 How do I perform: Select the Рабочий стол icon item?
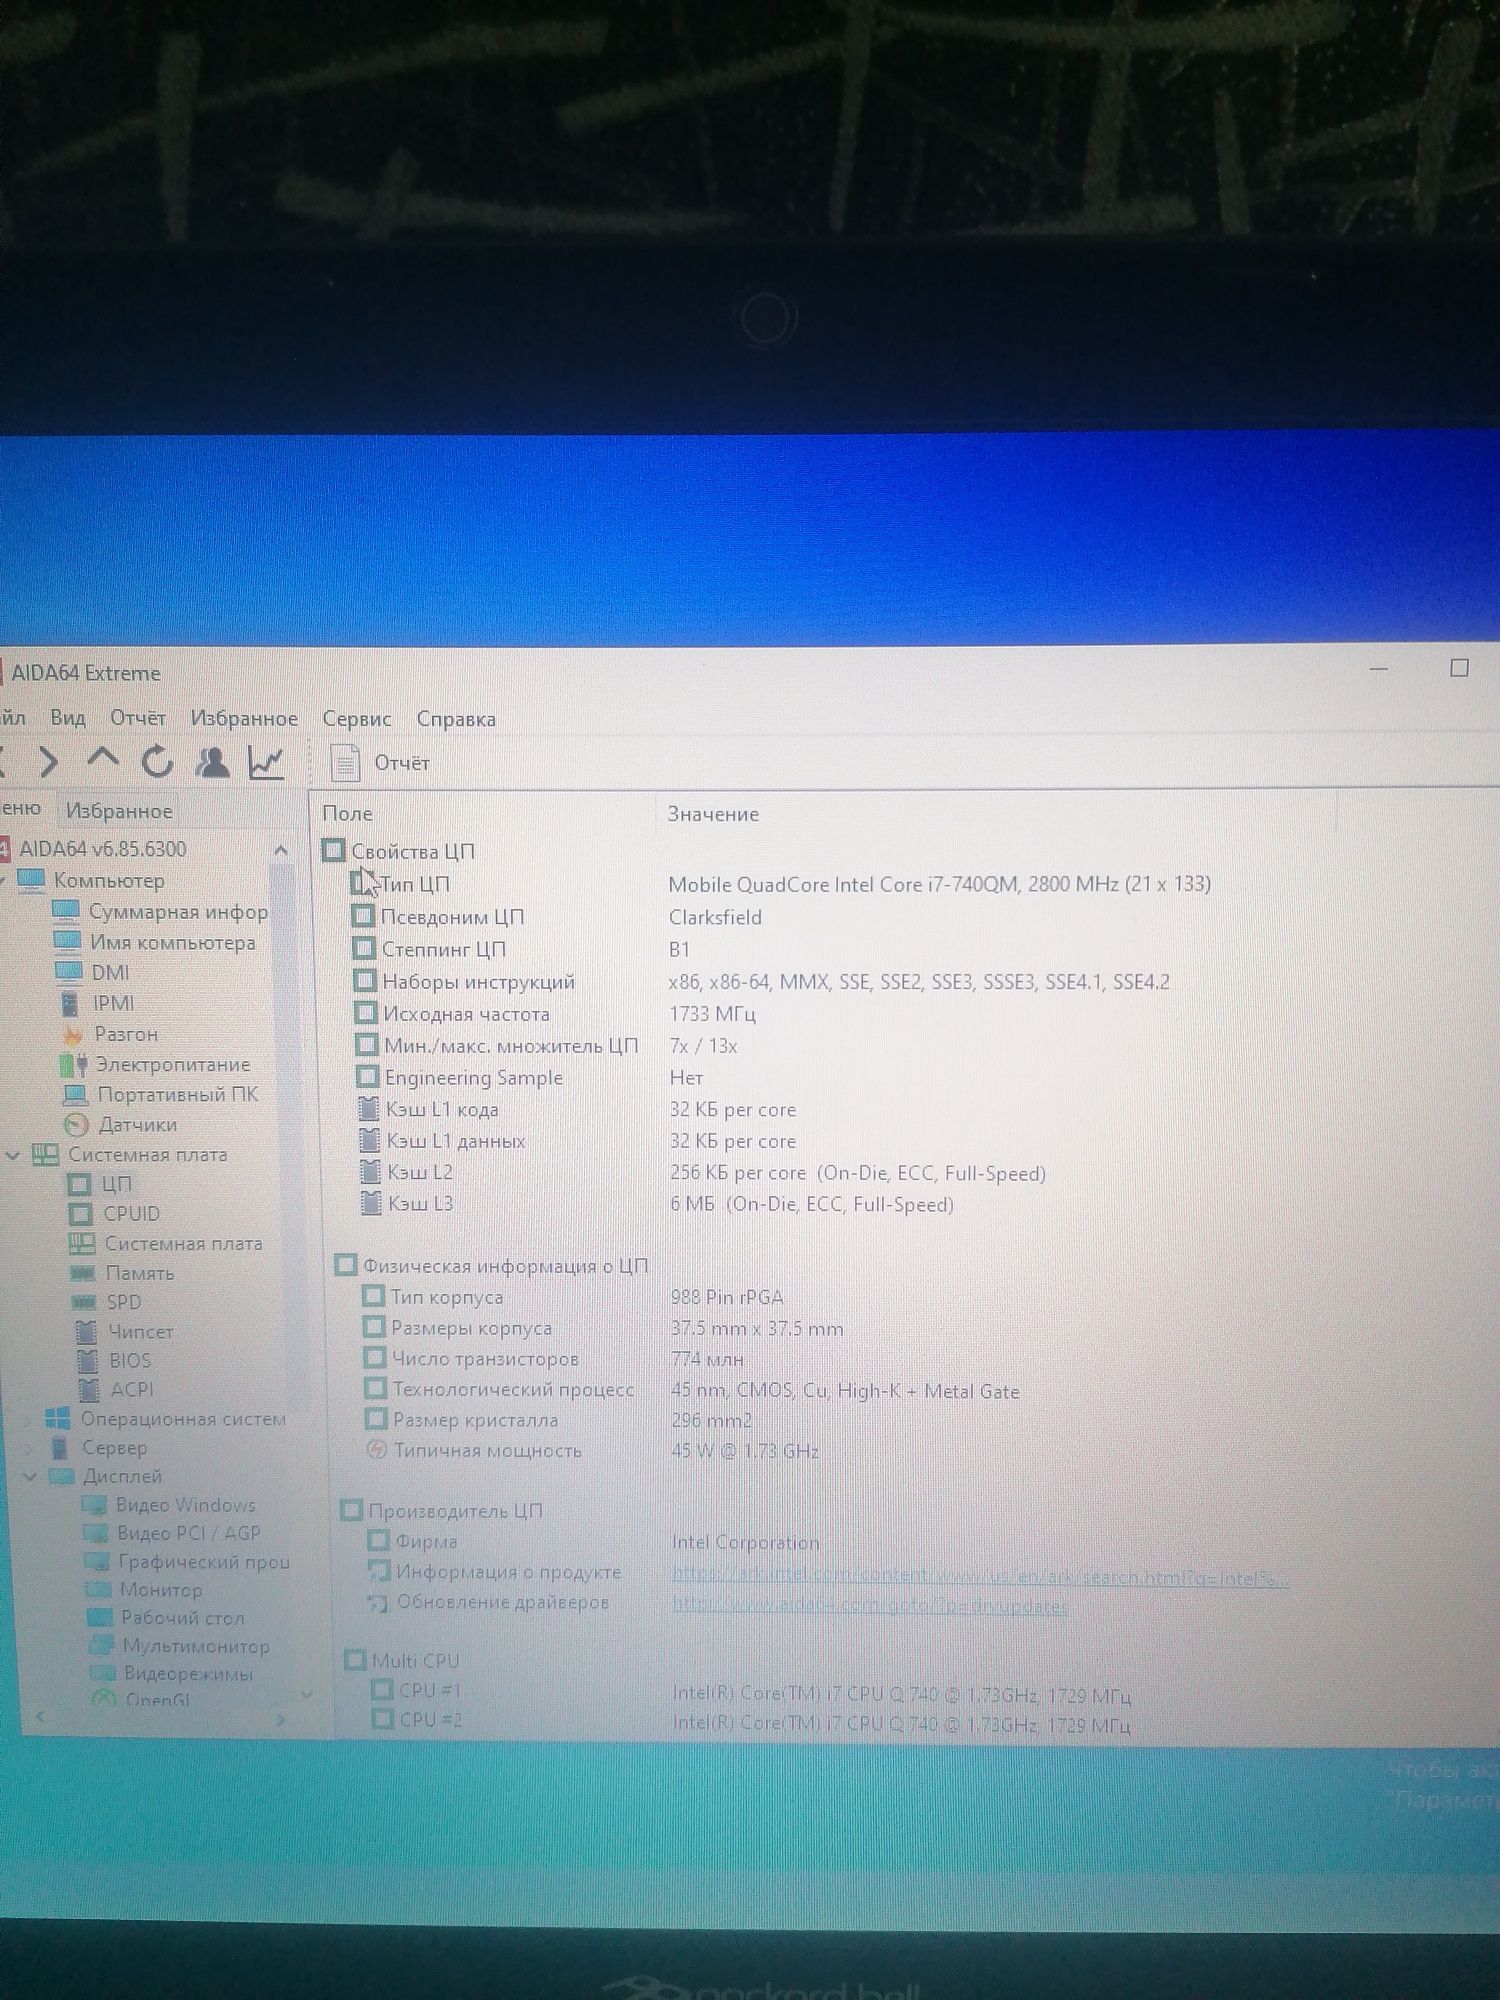(x=100, y=1618)
